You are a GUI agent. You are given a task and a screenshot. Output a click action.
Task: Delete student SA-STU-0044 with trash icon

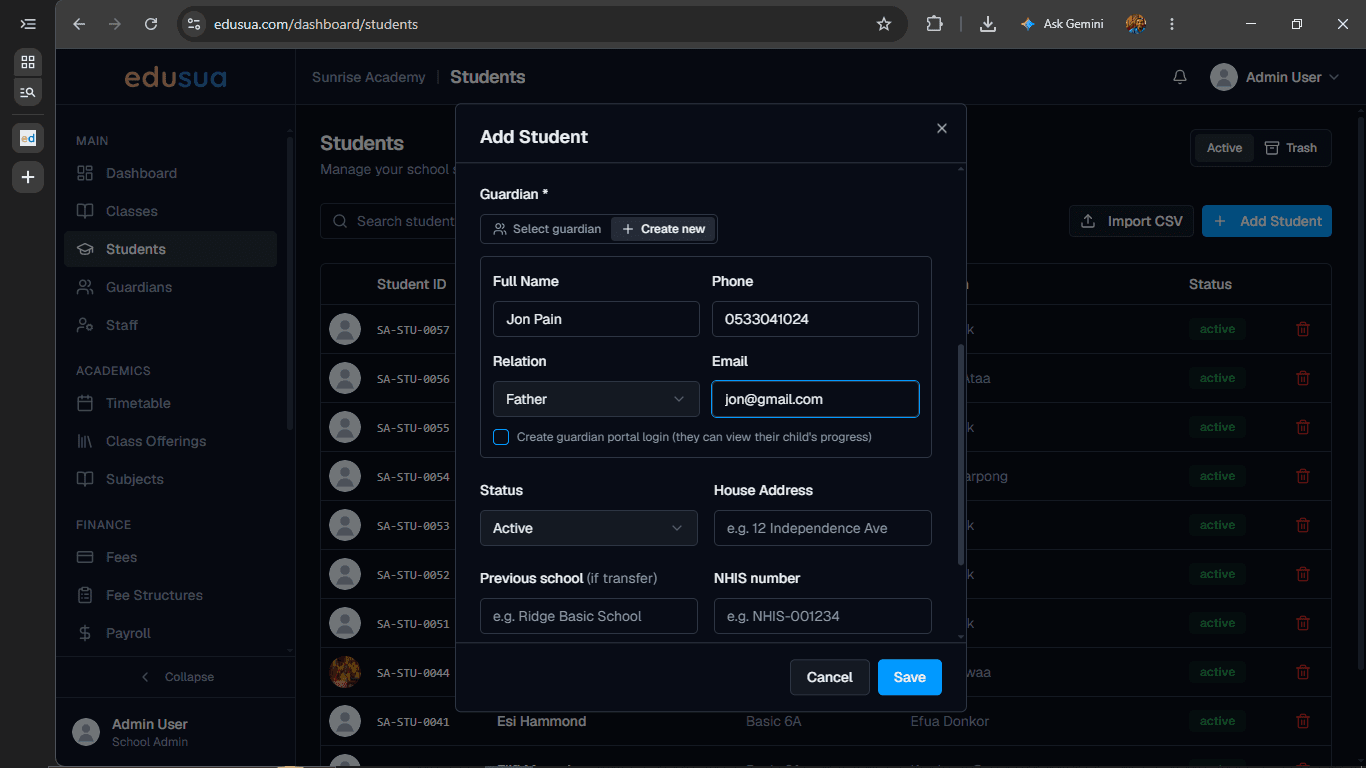1303,672
